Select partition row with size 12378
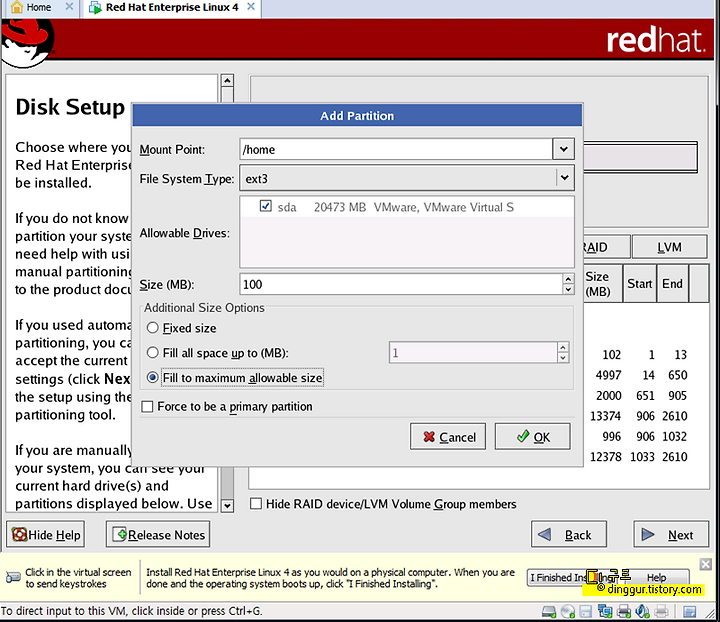 646,457
